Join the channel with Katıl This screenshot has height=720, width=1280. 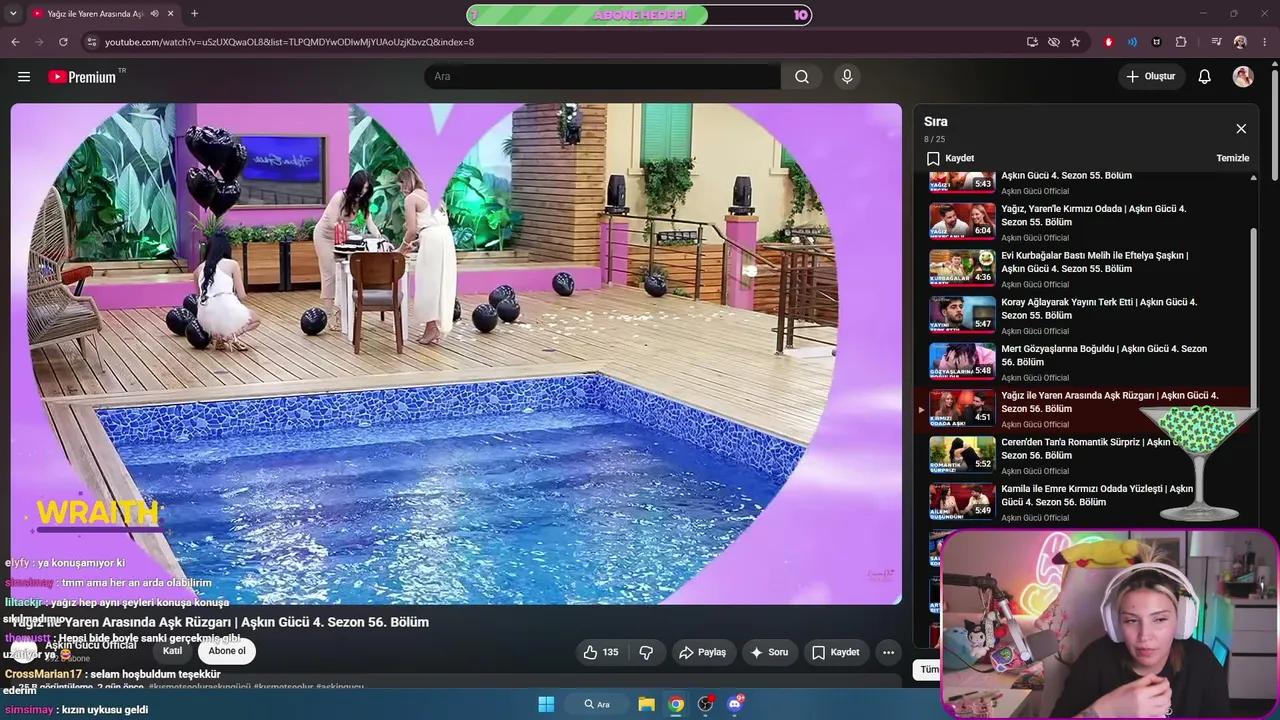click(x=172, y=651)
